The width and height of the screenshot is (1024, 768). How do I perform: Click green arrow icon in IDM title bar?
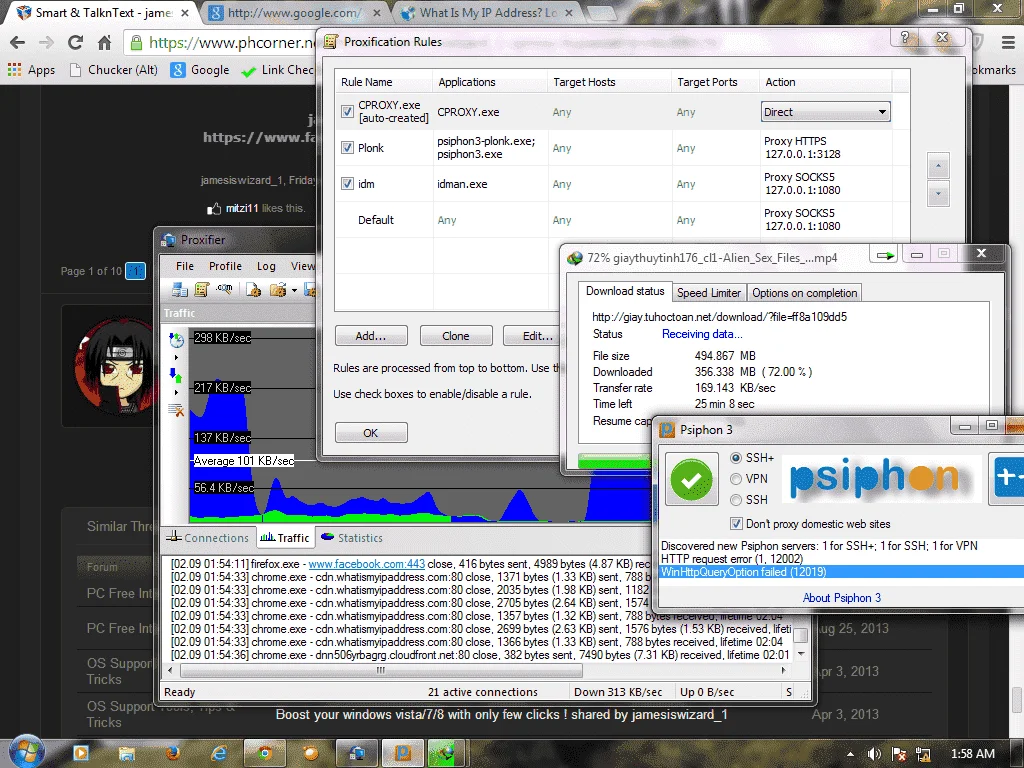(885, 255)
